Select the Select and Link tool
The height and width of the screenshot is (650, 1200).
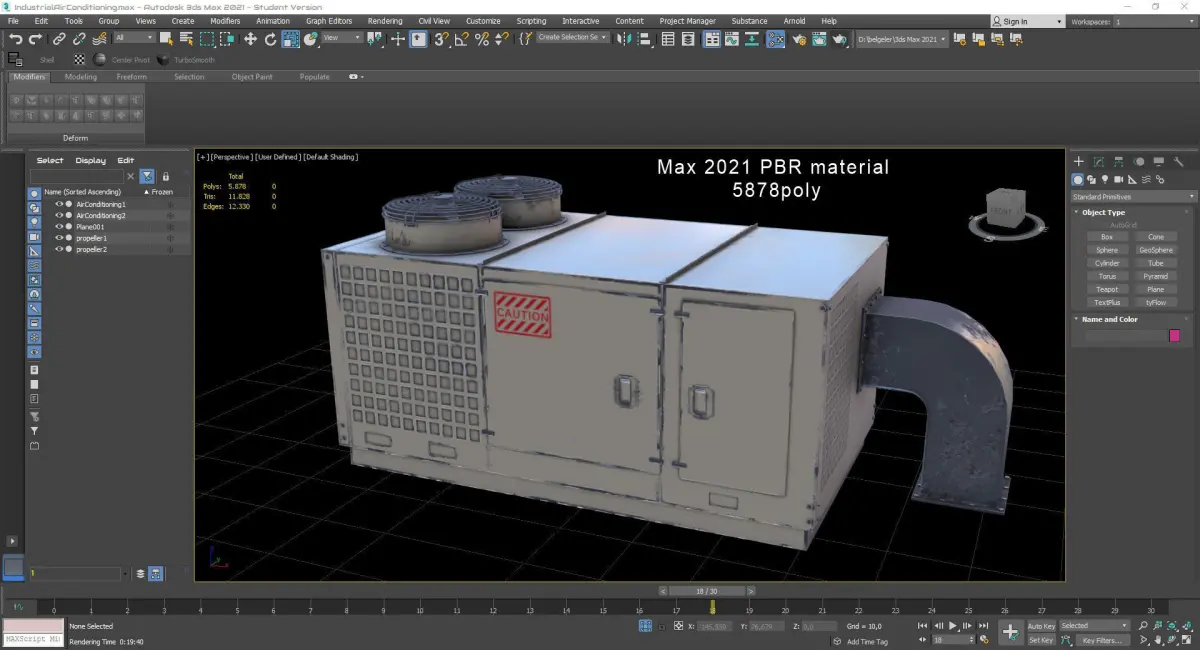point(59,39)
